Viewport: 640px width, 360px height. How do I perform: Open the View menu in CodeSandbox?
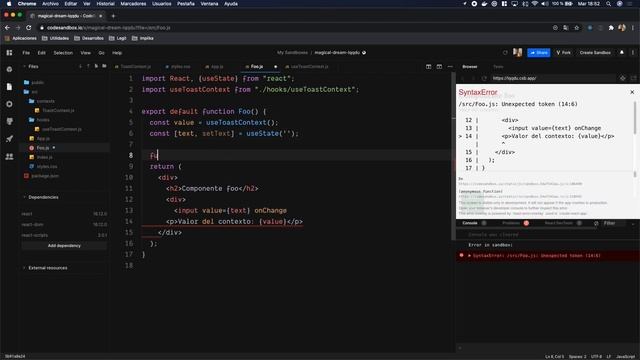85,53
